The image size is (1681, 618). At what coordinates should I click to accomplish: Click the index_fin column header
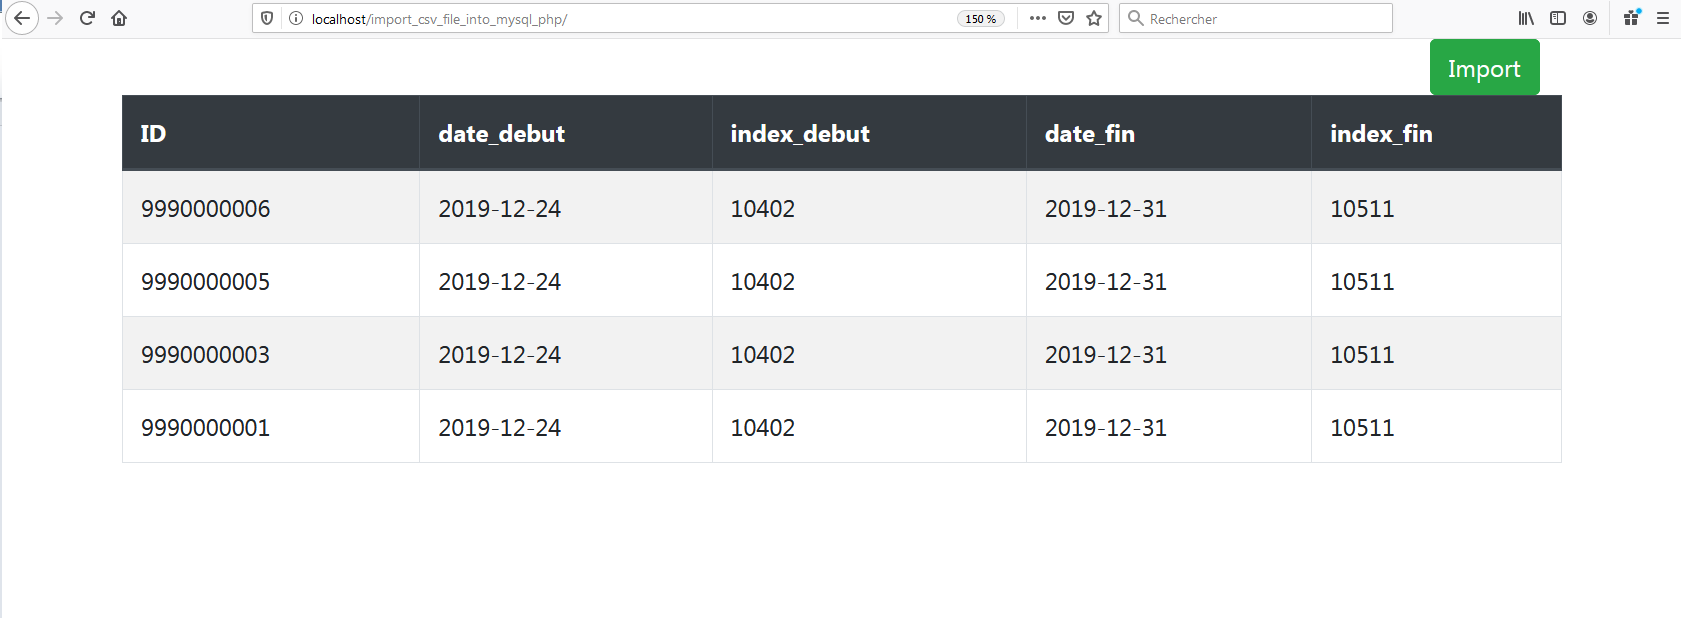pos(1381,134)
